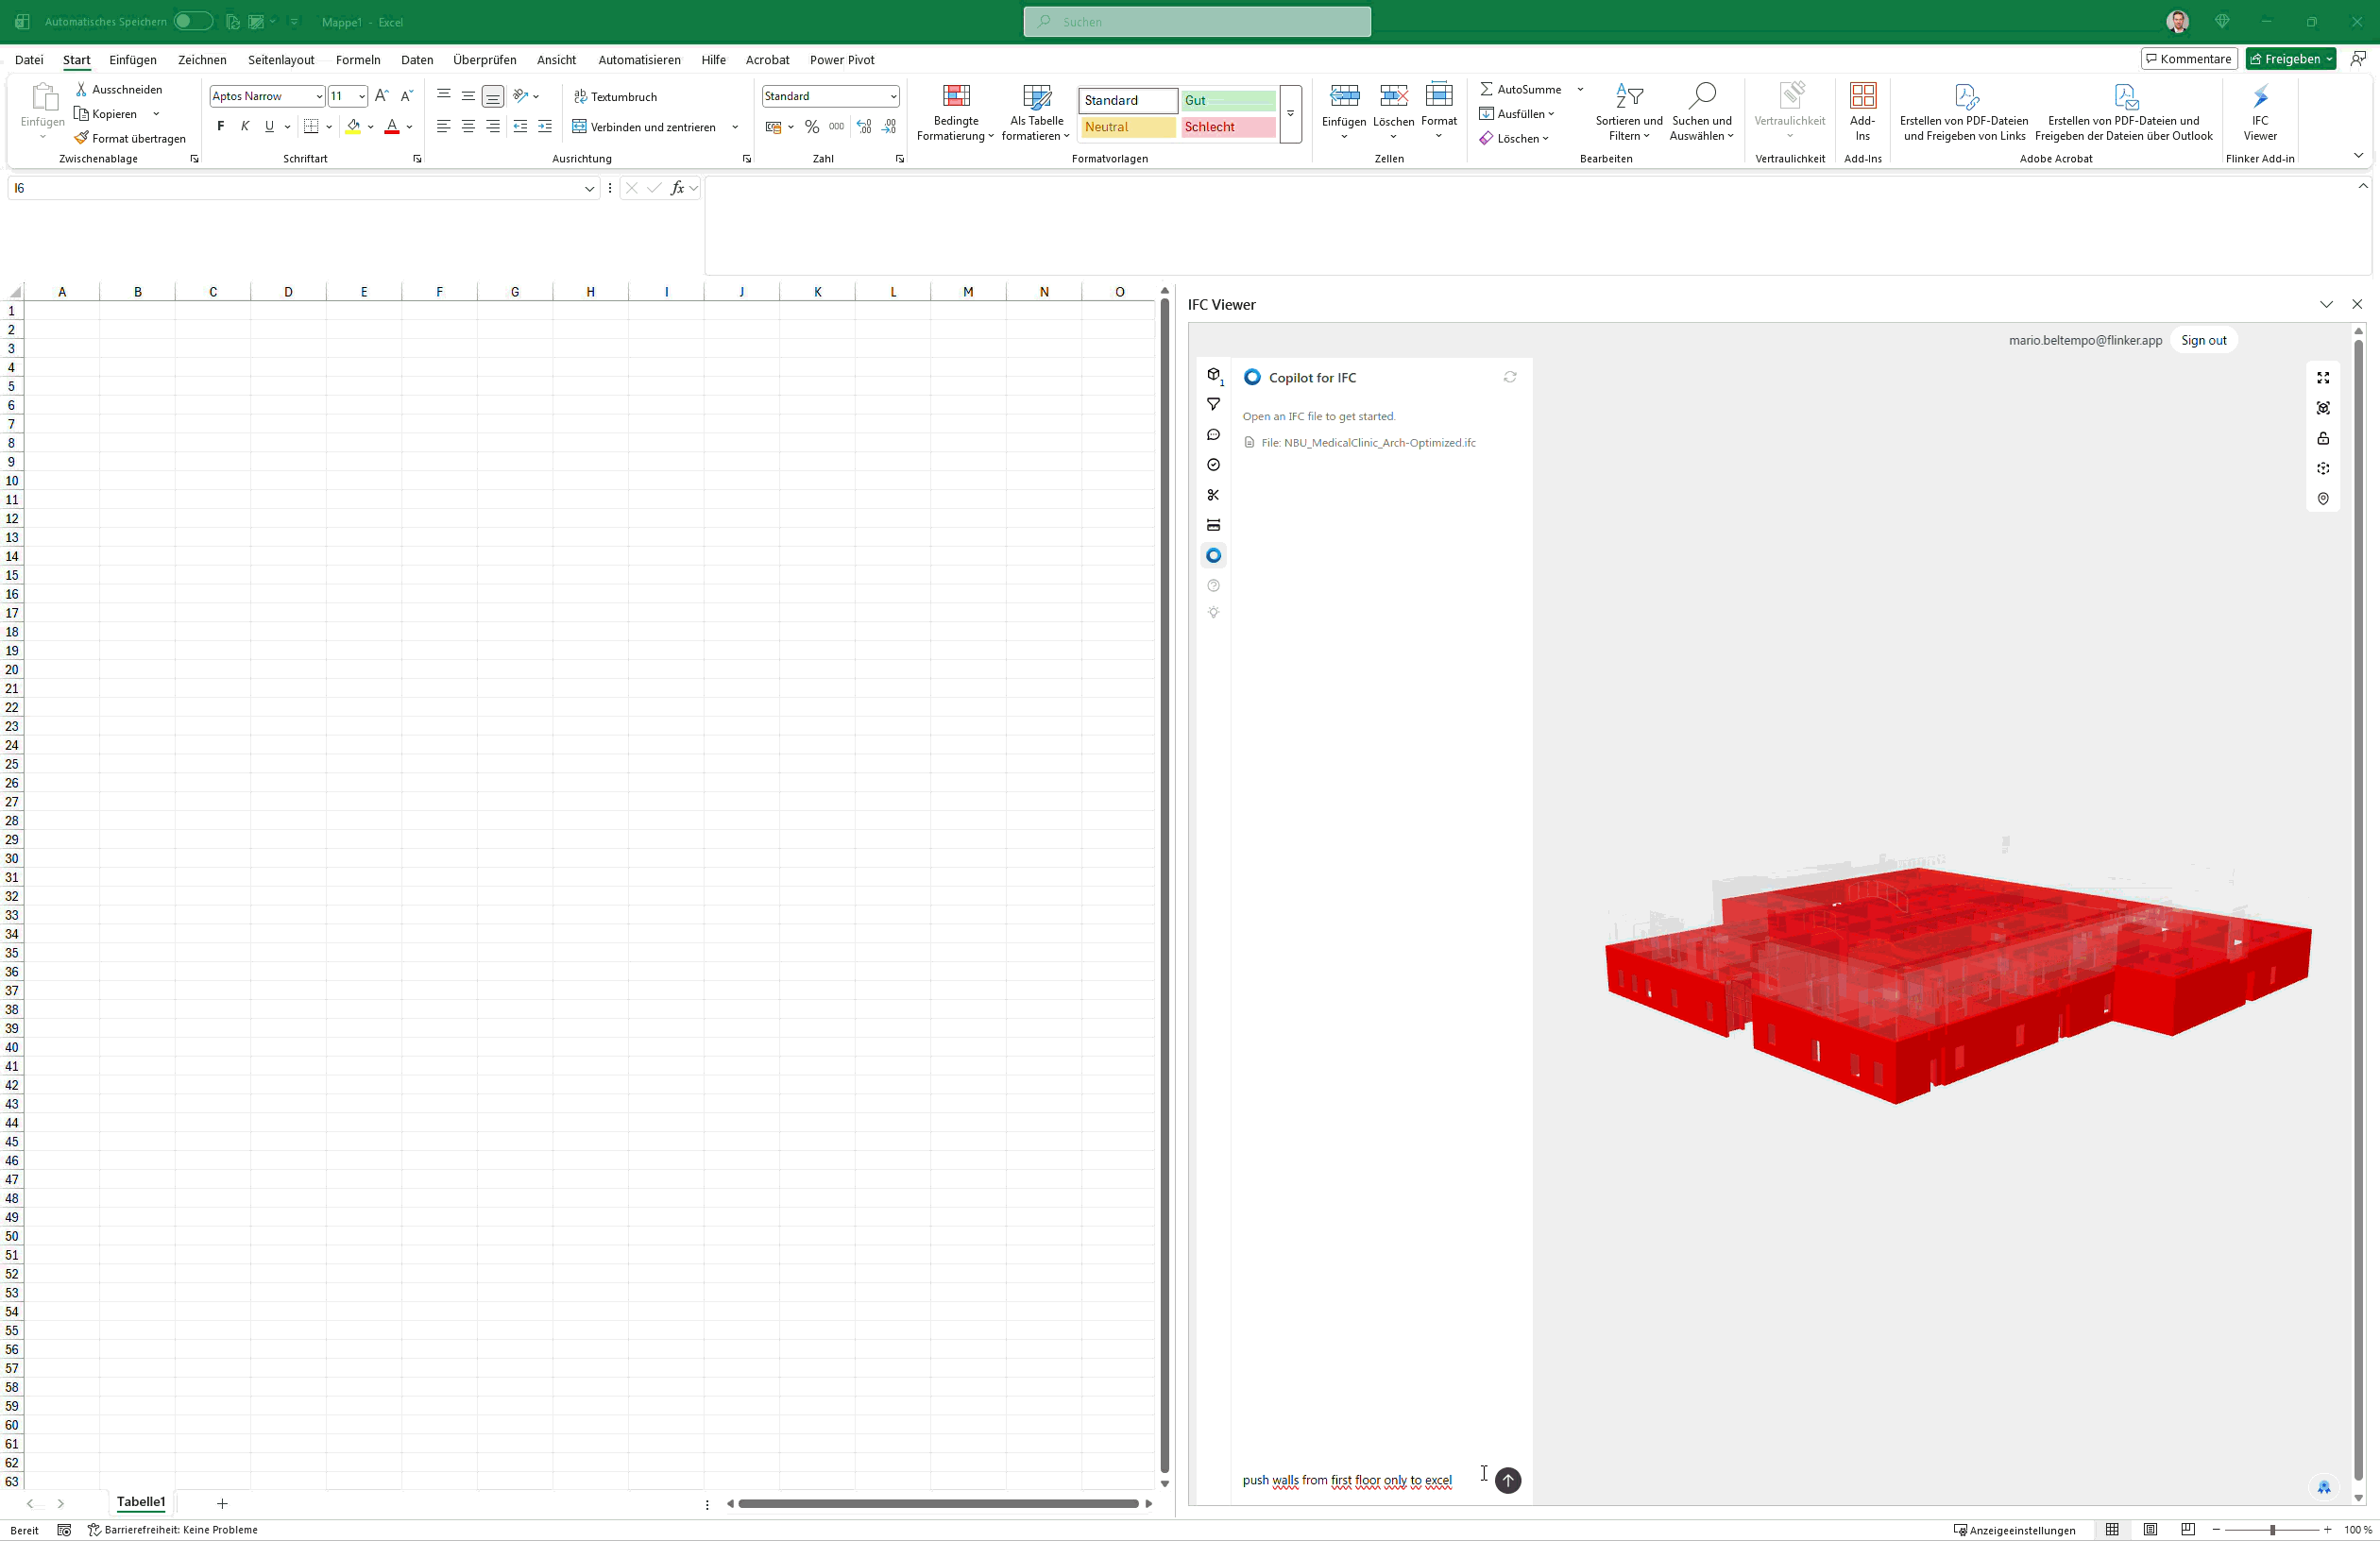Send the Copilot prompt with arrow button
Viewport: 2380px width, 1541px height.
click(x=1507, y=1479)
